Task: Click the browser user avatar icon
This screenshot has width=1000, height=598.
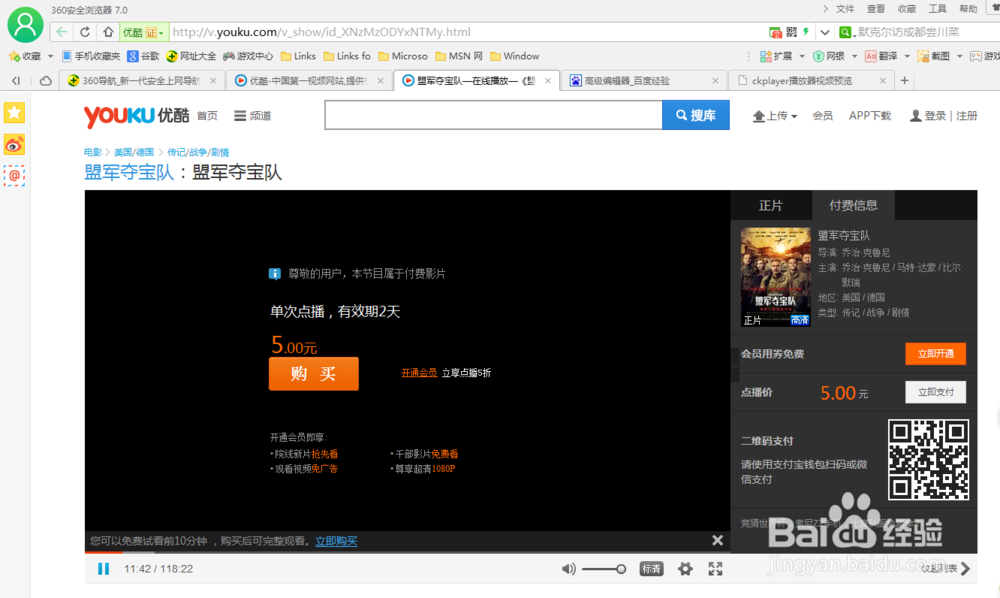Action: coord(25,24)
